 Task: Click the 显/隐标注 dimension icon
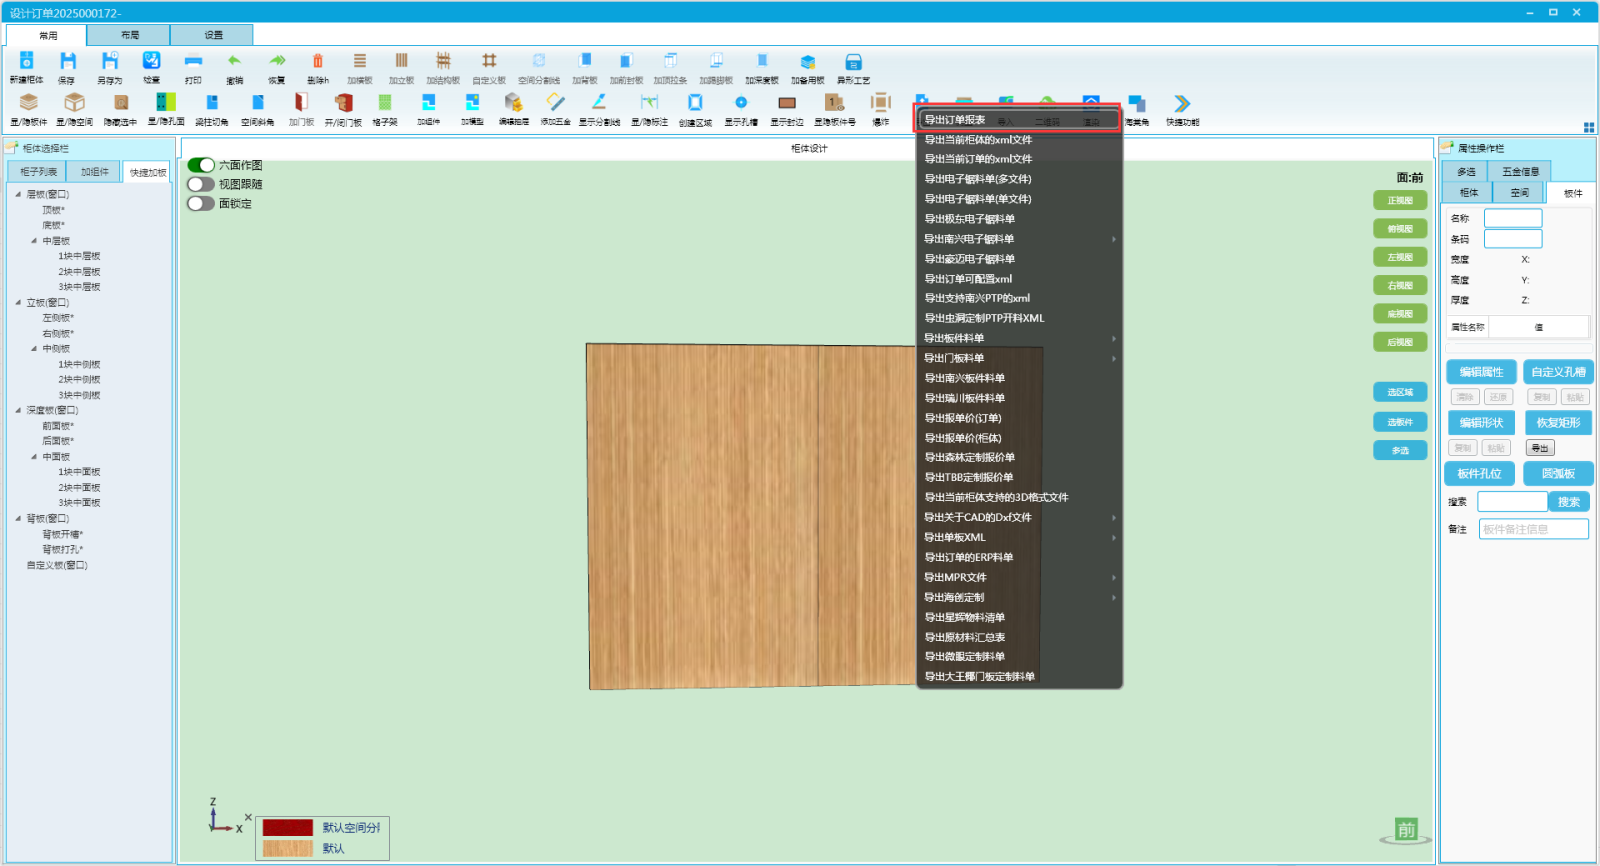649,103
